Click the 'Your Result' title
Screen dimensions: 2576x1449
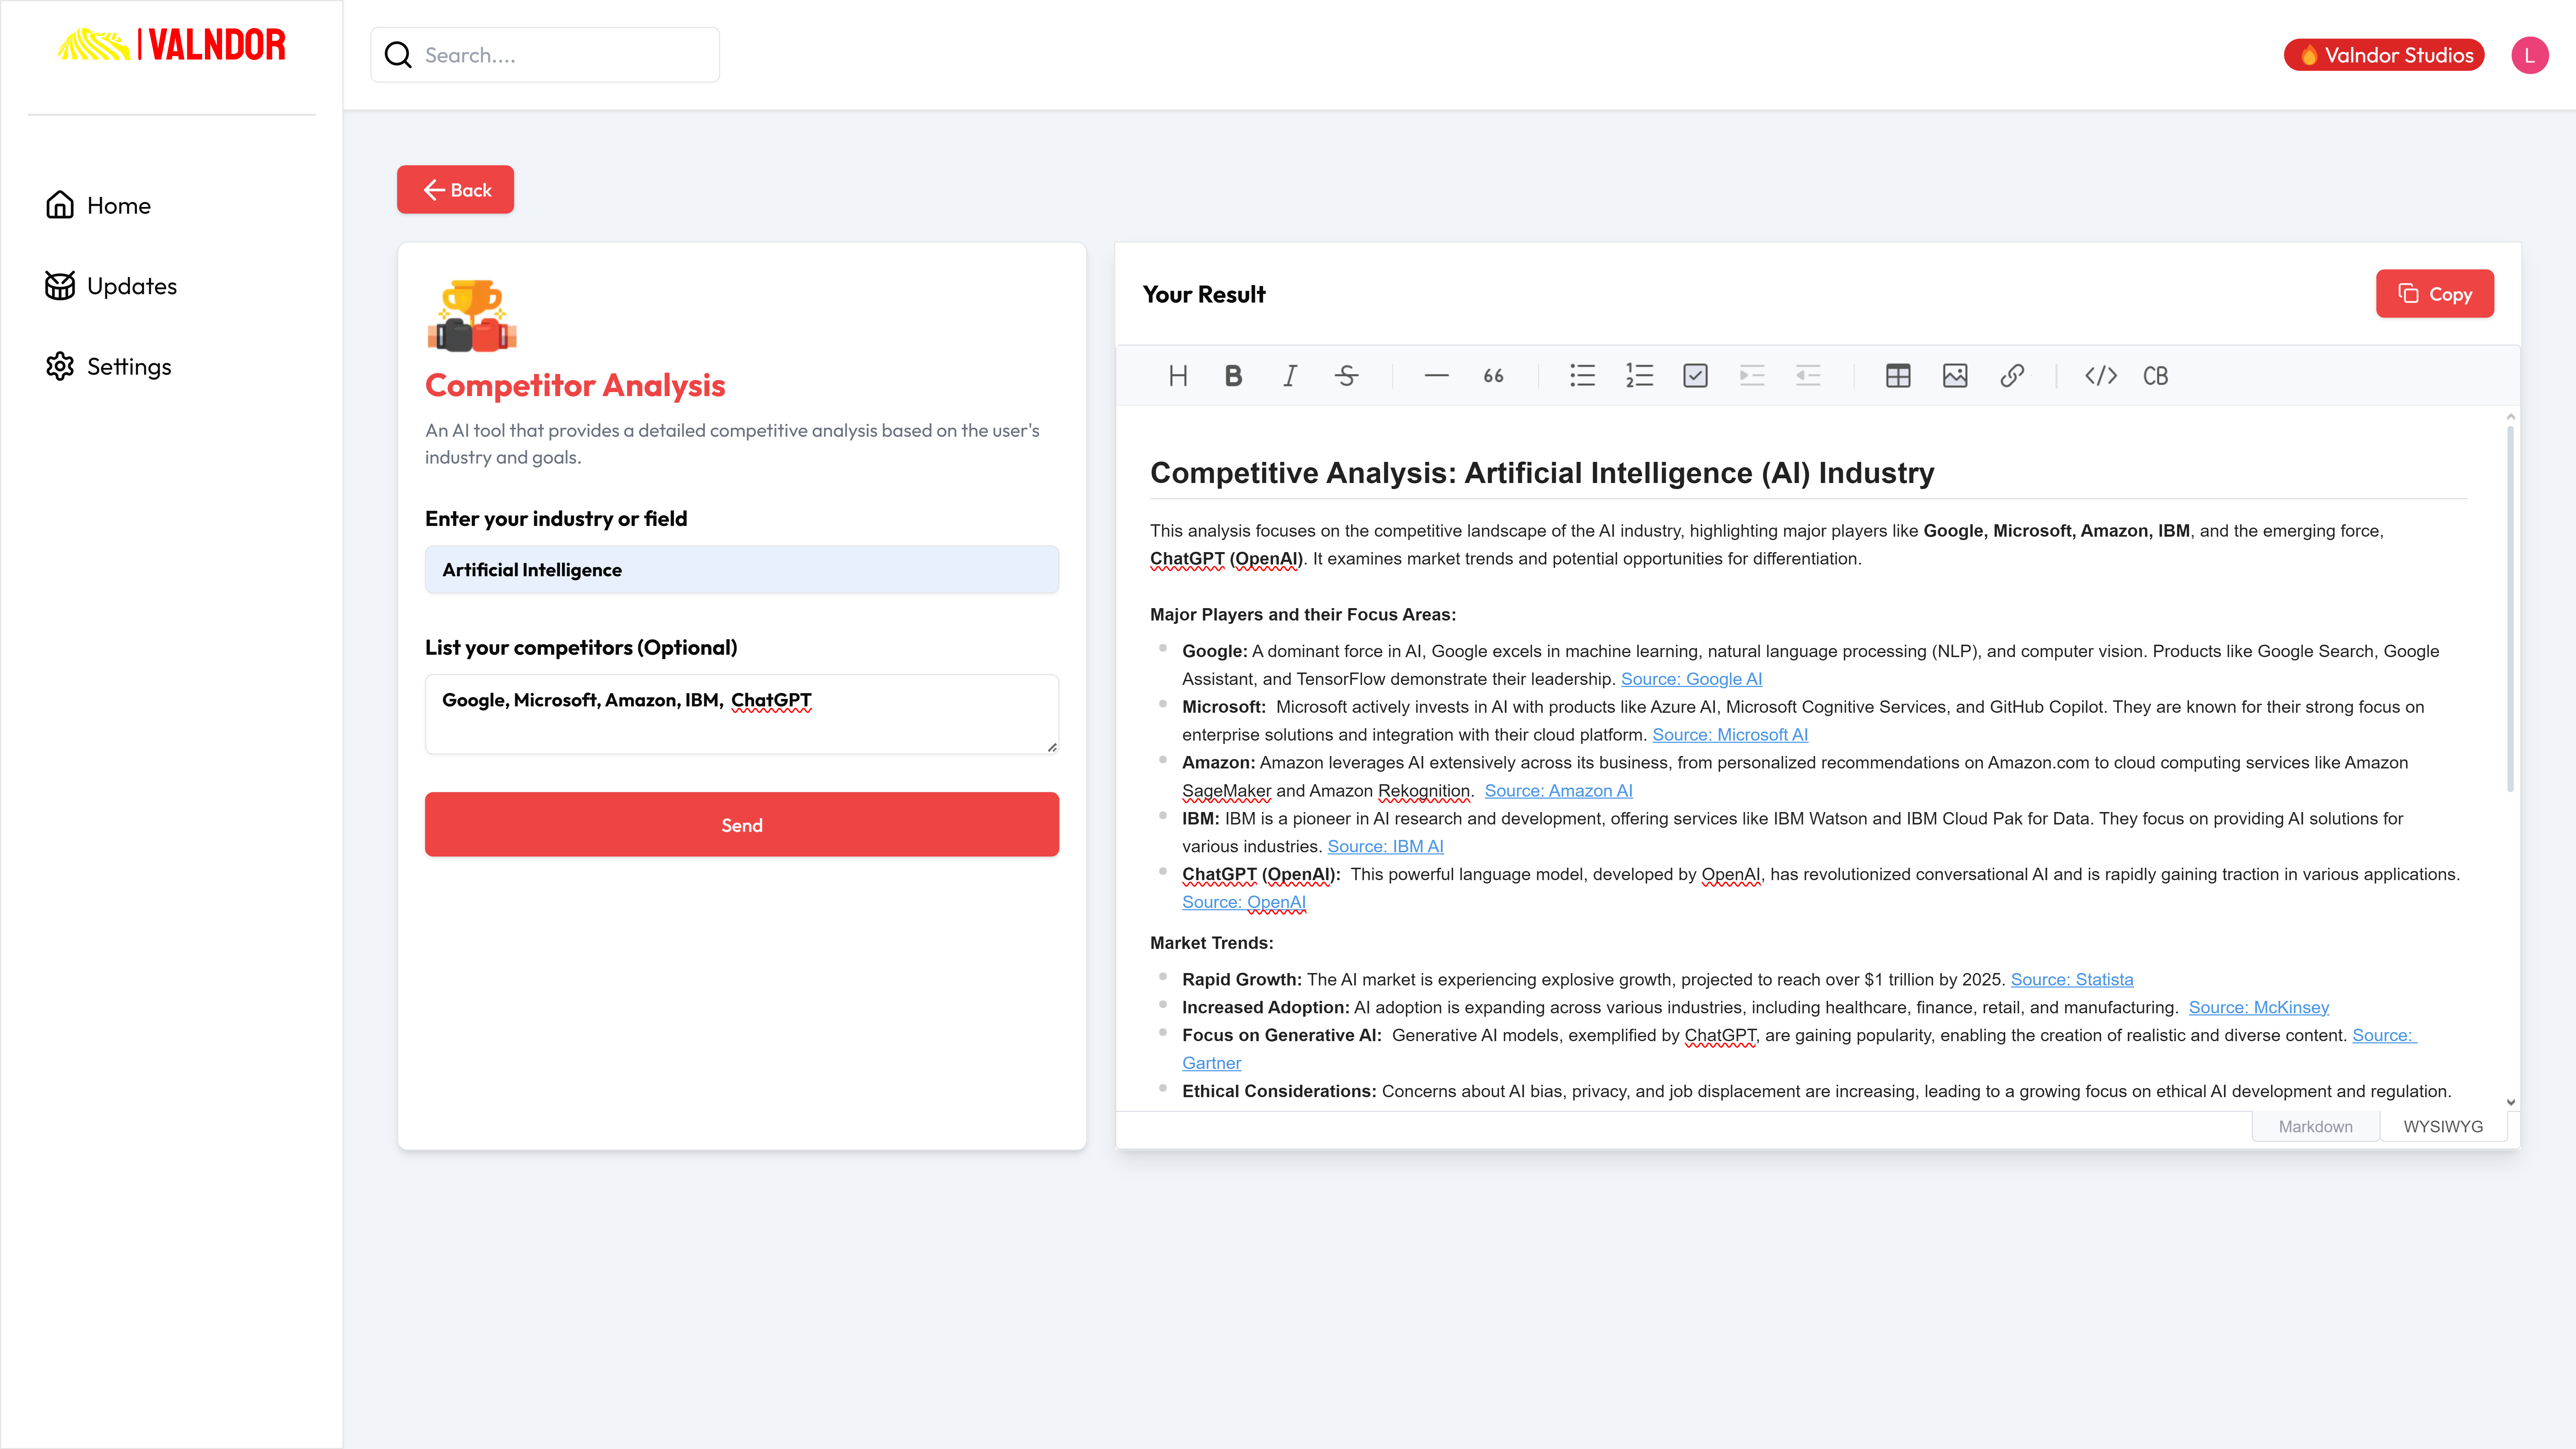pos(1204,294)
